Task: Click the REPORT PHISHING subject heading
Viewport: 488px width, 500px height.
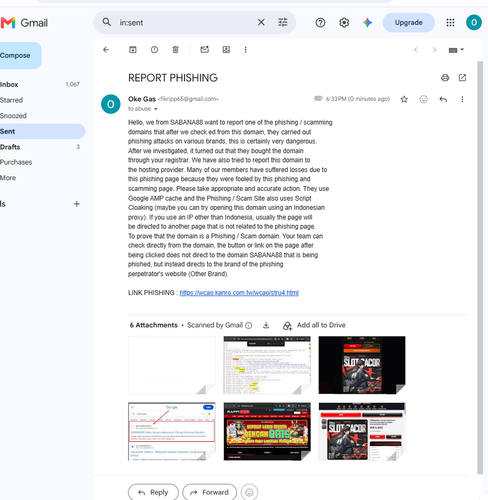Action: pos(173,78)
